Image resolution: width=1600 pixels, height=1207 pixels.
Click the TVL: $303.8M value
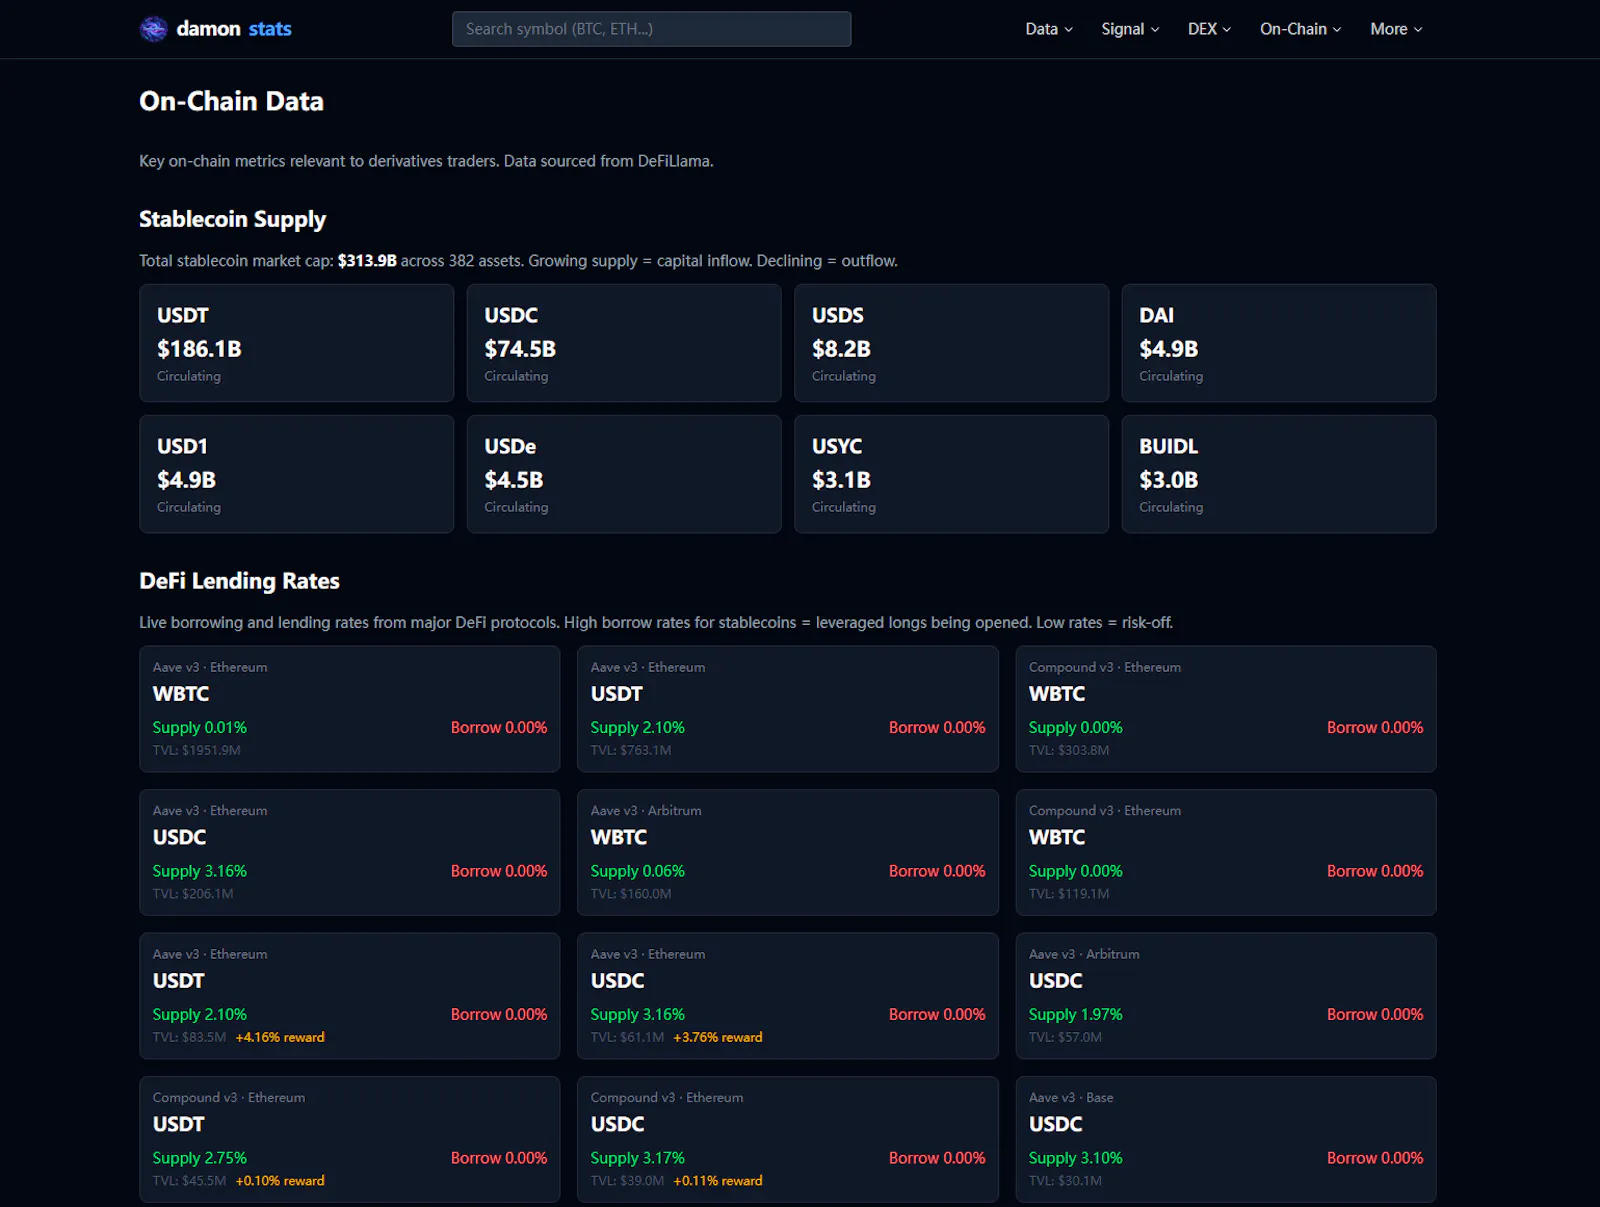click(1069, 750)
